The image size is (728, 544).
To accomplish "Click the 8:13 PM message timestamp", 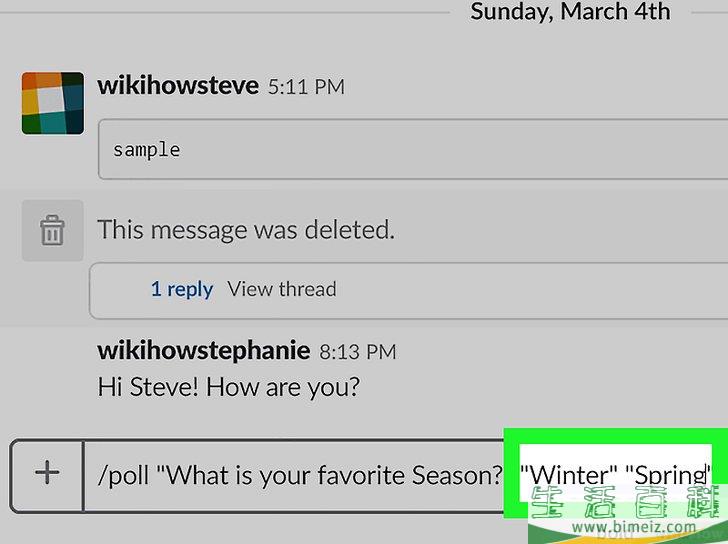I will [358, 352].
